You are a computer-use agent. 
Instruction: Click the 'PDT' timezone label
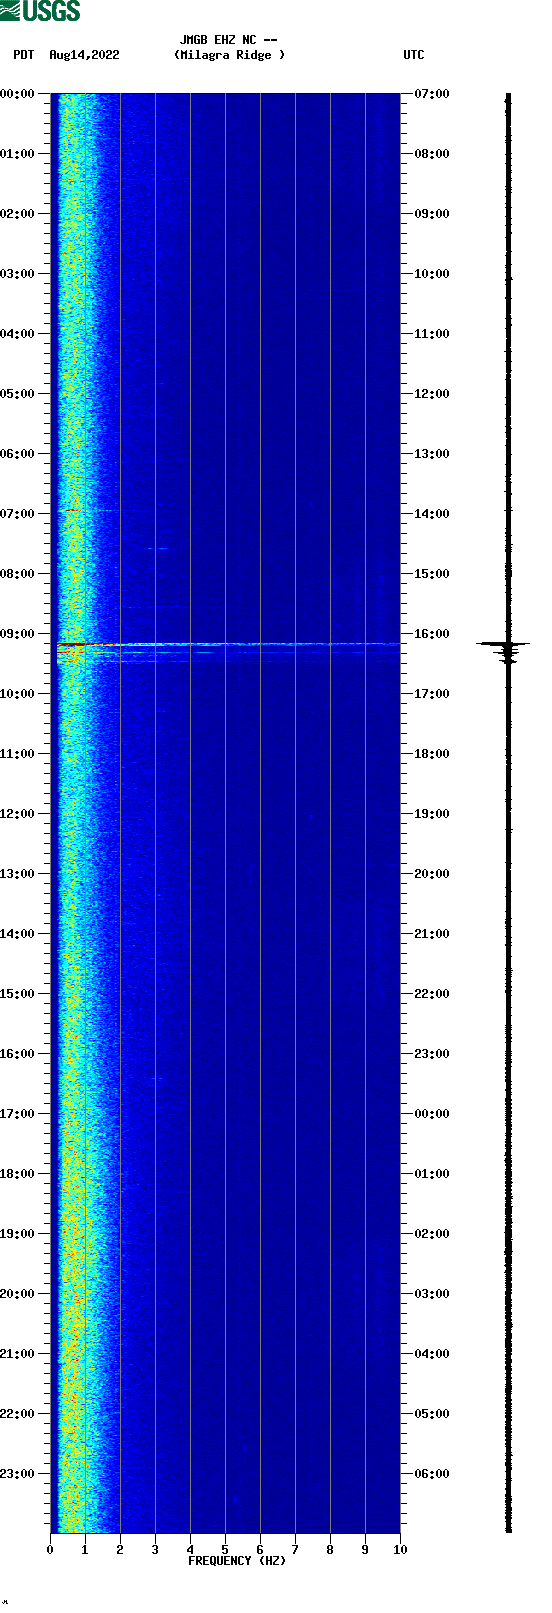pyautogui.click(x=24, y=55)
